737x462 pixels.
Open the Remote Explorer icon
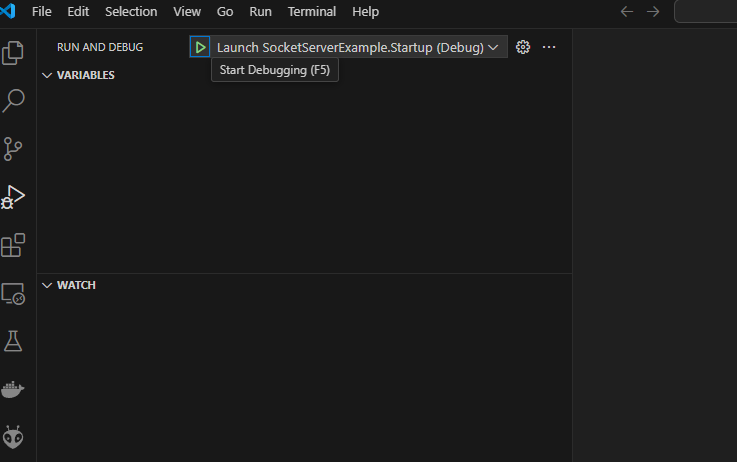[13, 293]
